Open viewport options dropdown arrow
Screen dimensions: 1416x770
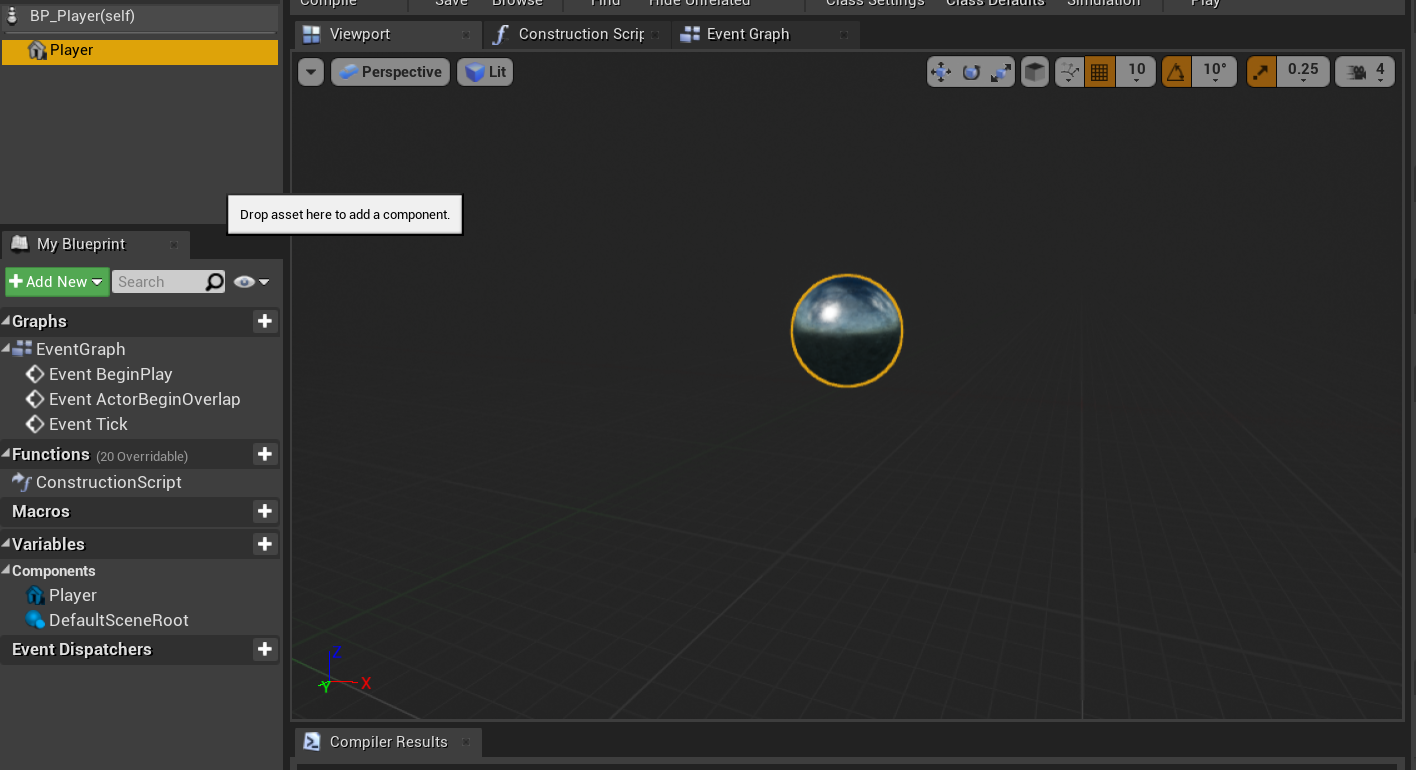pyautogui.click(x=311, y=72)
